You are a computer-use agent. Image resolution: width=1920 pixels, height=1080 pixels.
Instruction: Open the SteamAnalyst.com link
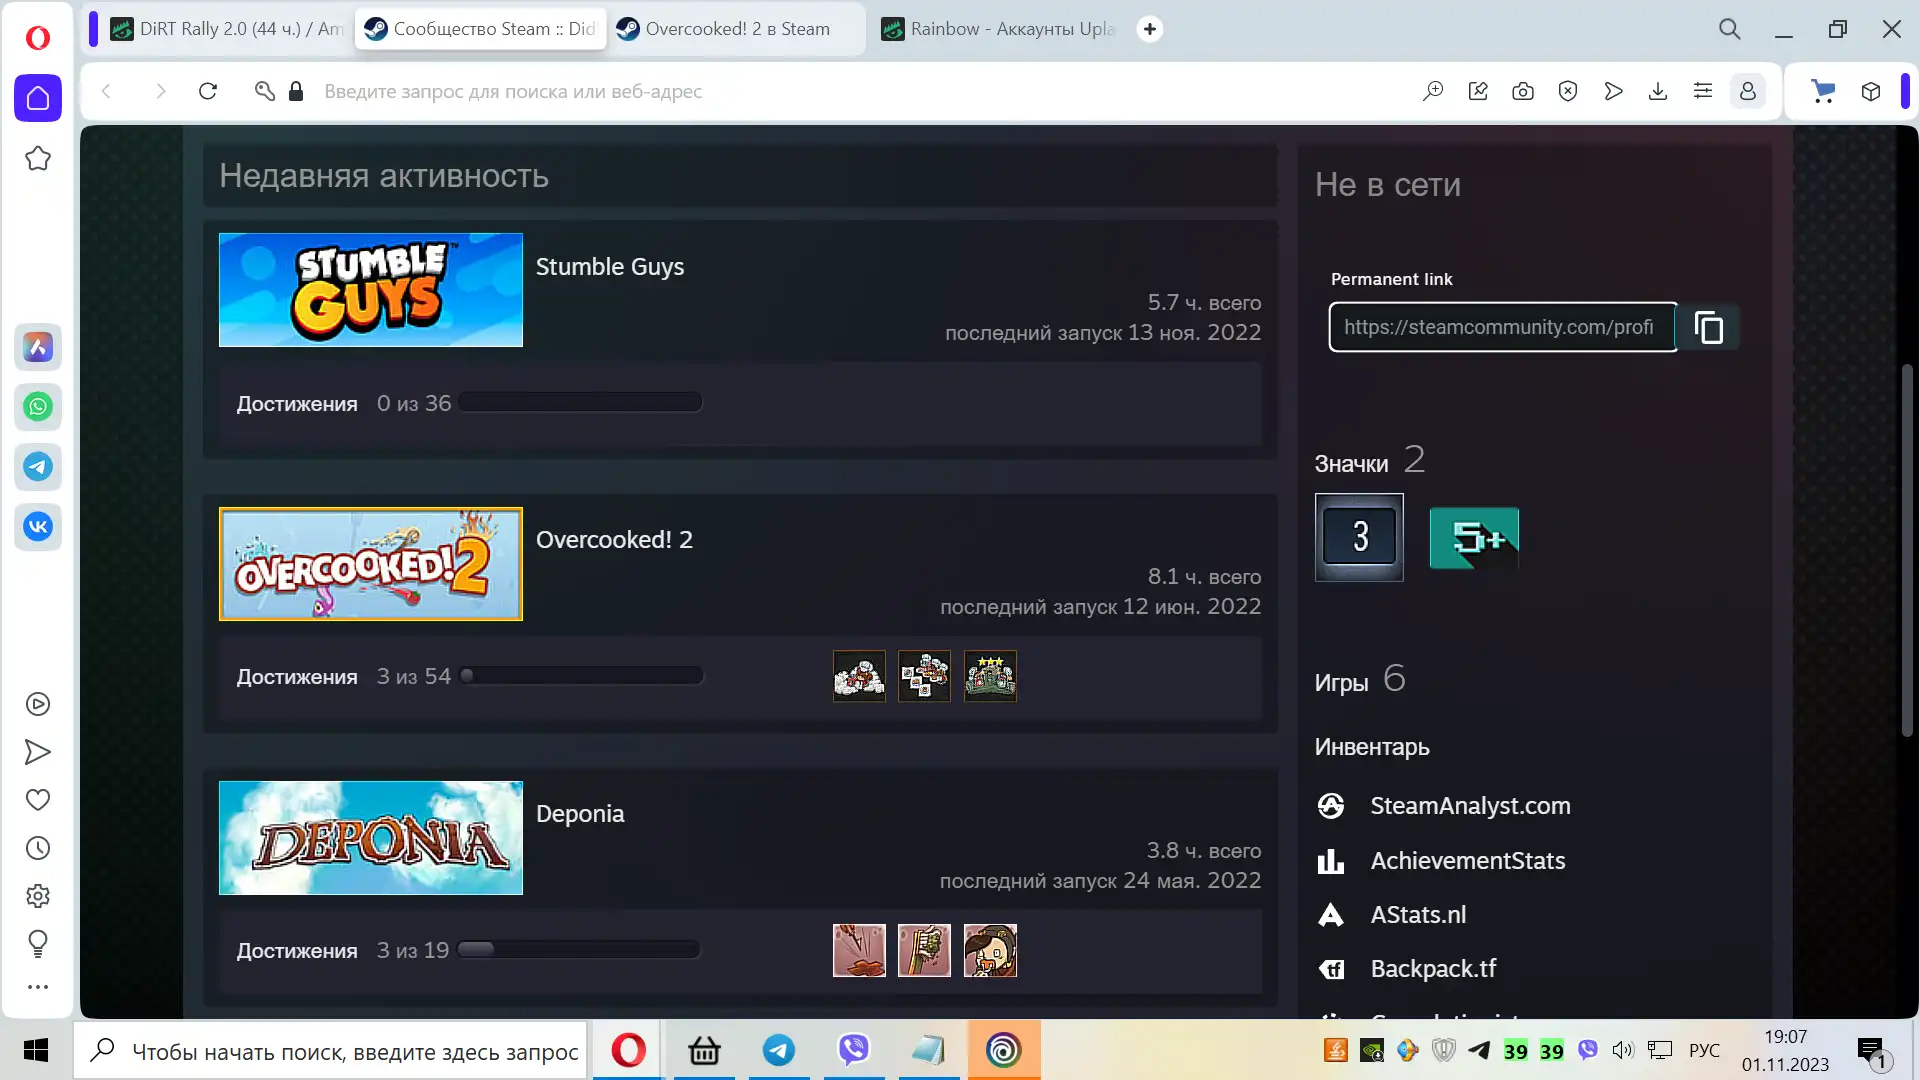coord(1470,806)
